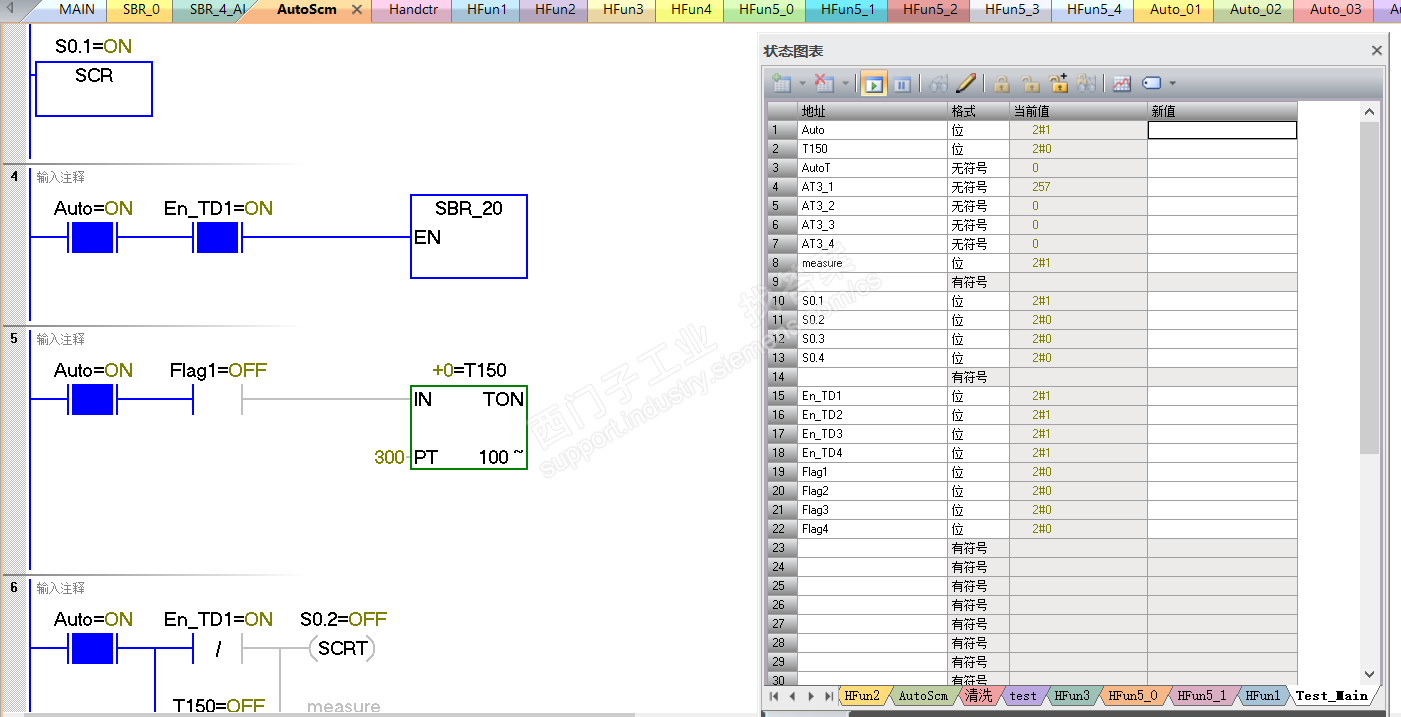Select the AT3_1 address cell

pyautogui.click(x=872, y=187)
